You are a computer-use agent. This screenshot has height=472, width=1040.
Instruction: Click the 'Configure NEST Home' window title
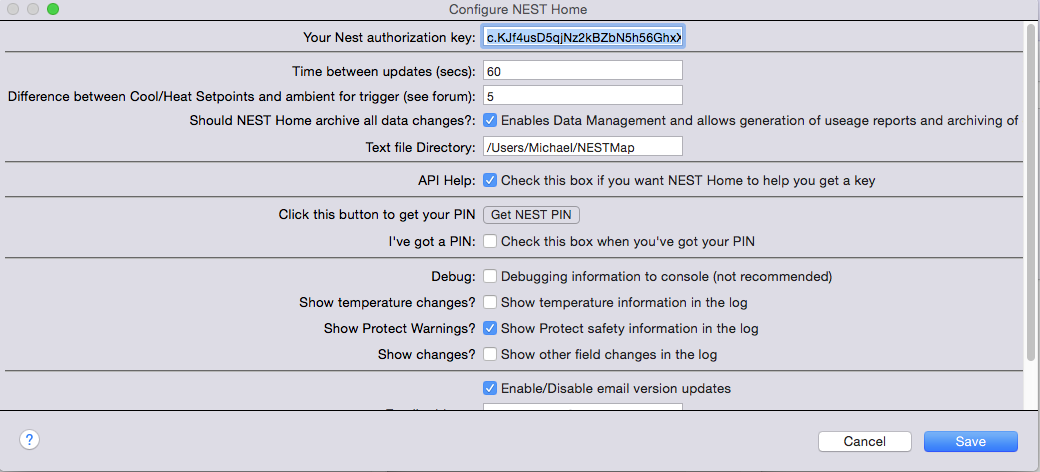click(518, 9)
